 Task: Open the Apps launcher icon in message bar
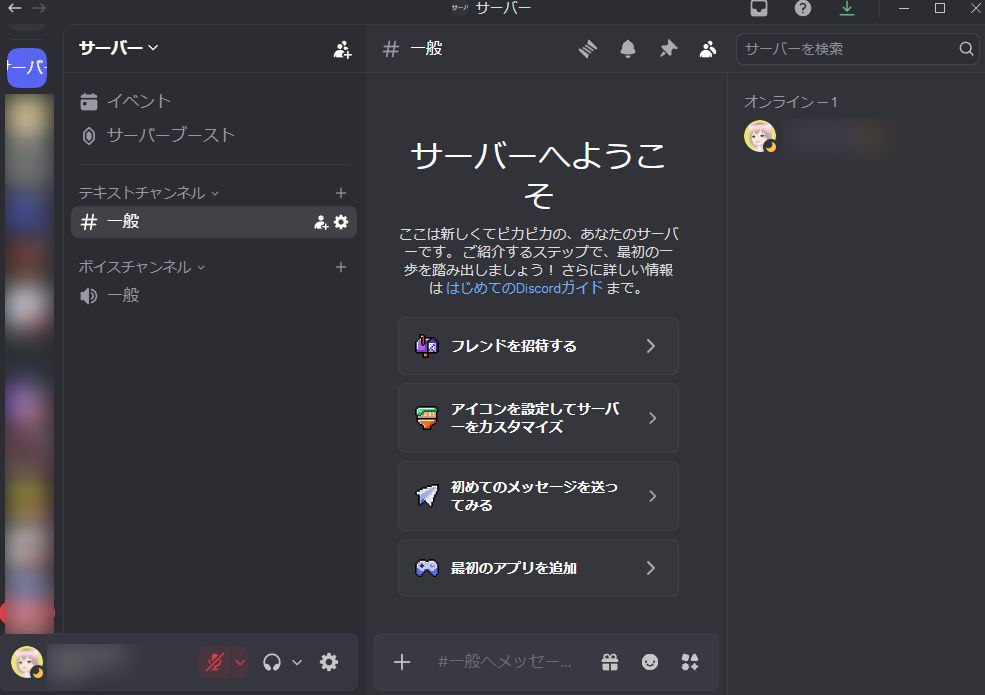(x=689, y=662)
